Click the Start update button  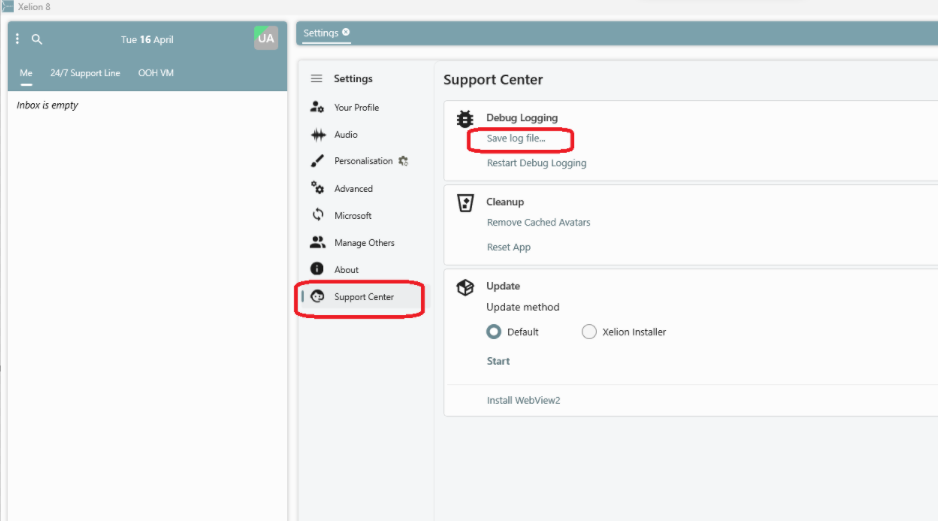click(x=498, y=361)
